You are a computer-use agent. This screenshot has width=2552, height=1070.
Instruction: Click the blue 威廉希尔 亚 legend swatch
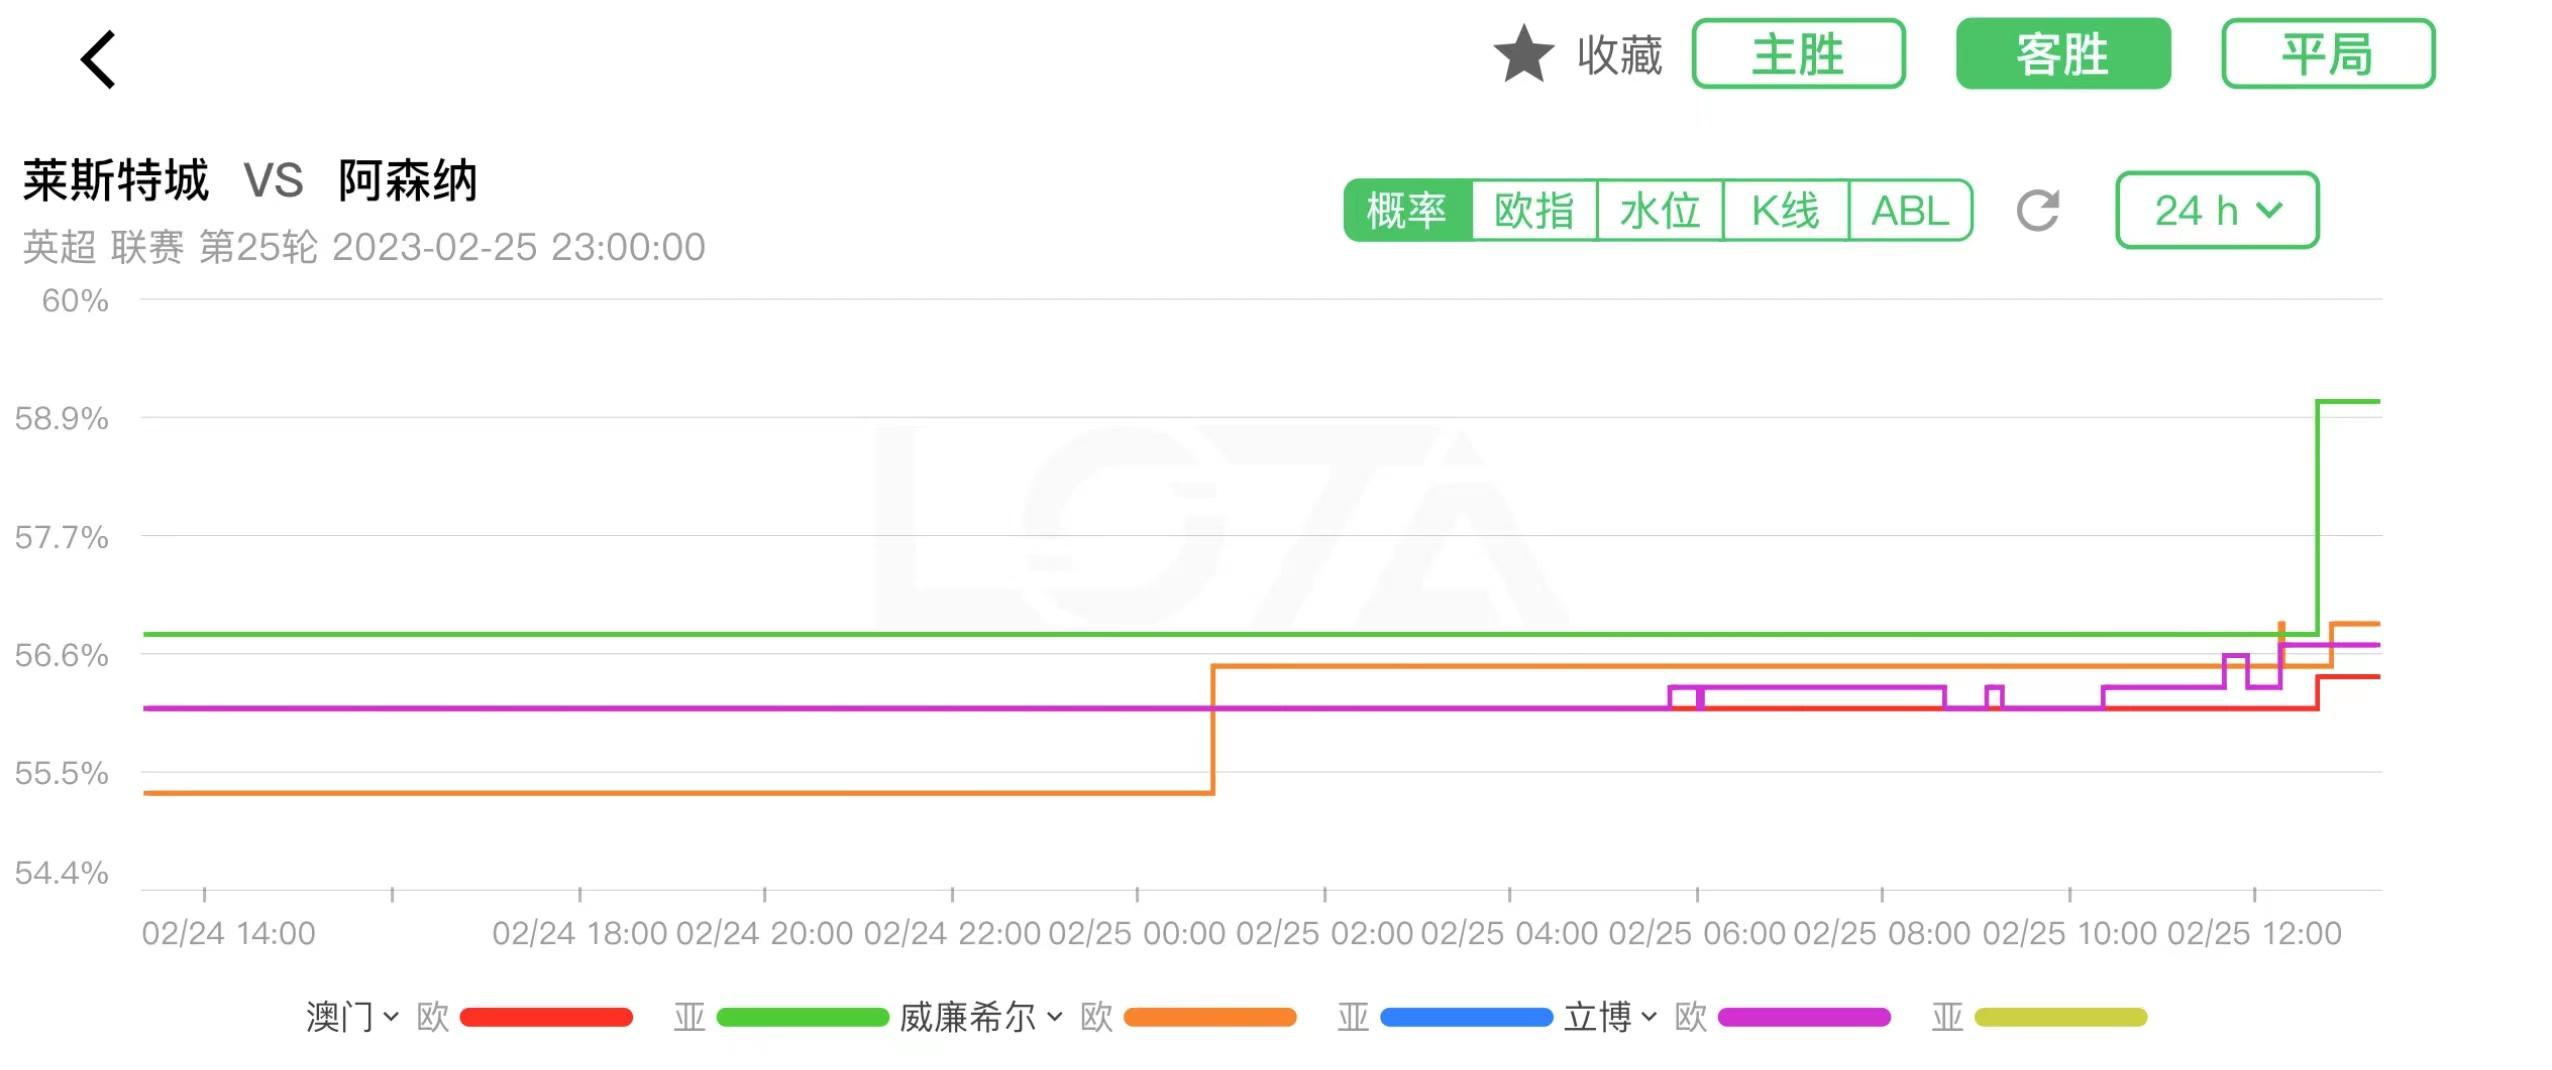tap(1466, 1017)
